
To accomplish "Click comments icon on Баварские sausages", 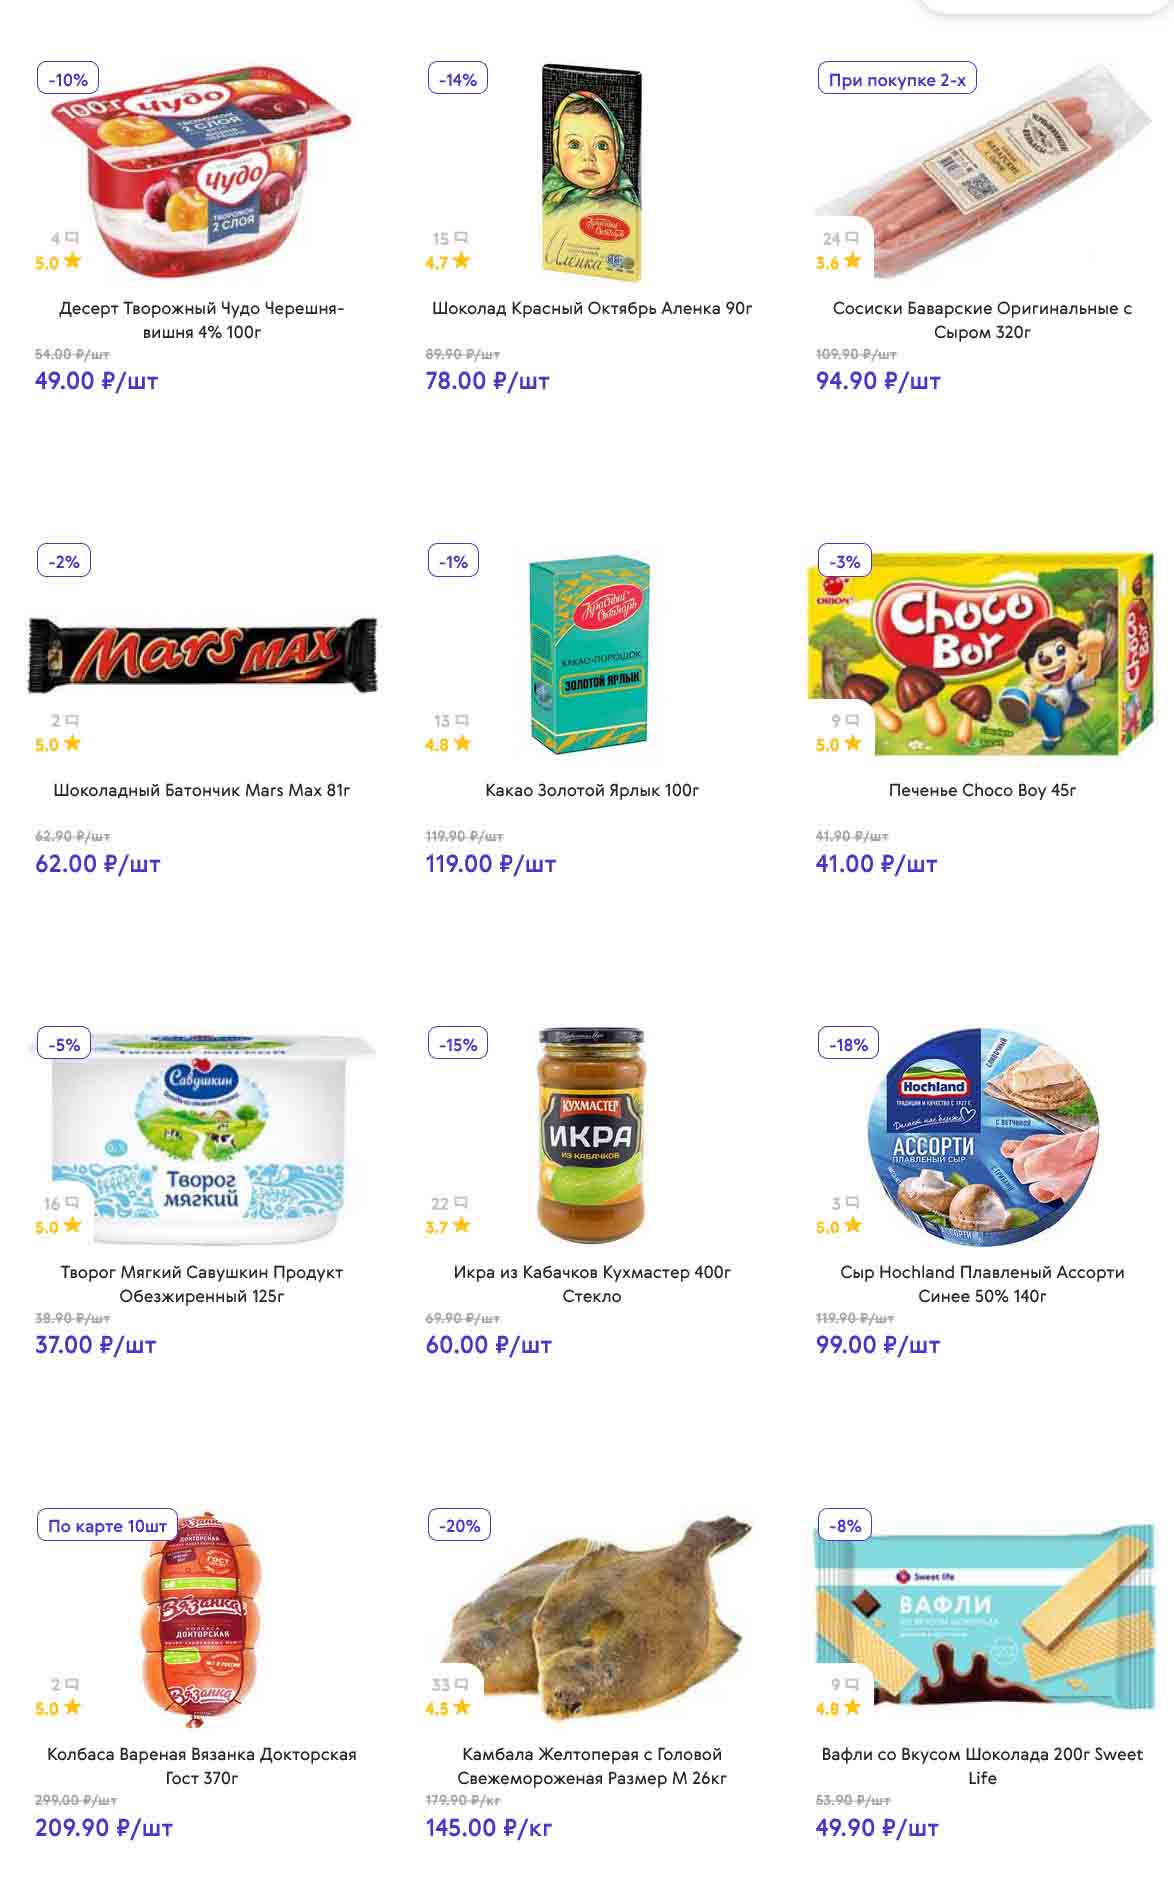I will [x=852, y=238].
